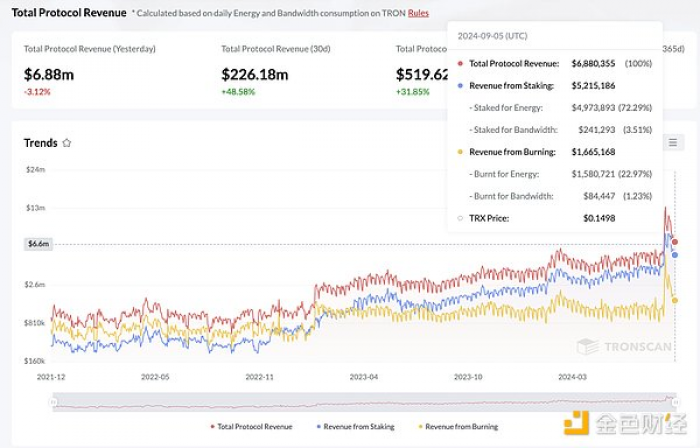Click the $6.88m yesterday revenue value
700x448 pixels.
coord(49,74)
